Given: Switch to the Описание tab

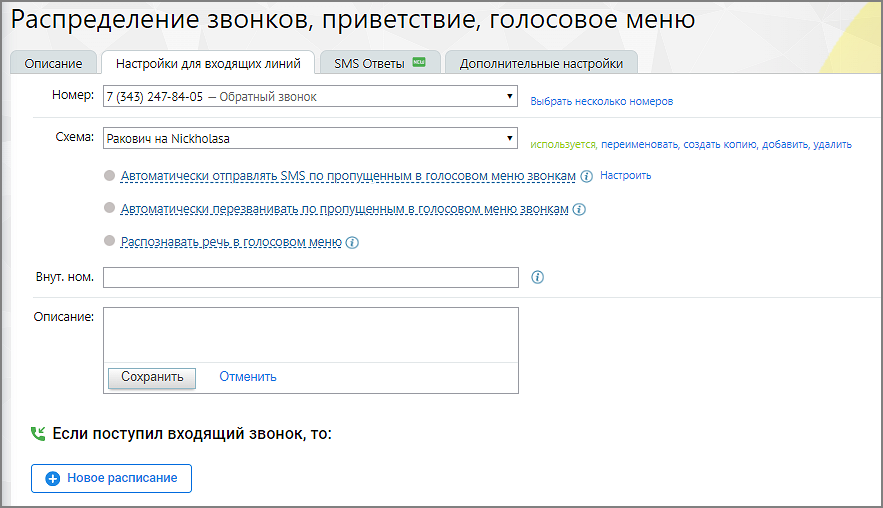Looking at the screenshot, I should click(x=53, y=63).
